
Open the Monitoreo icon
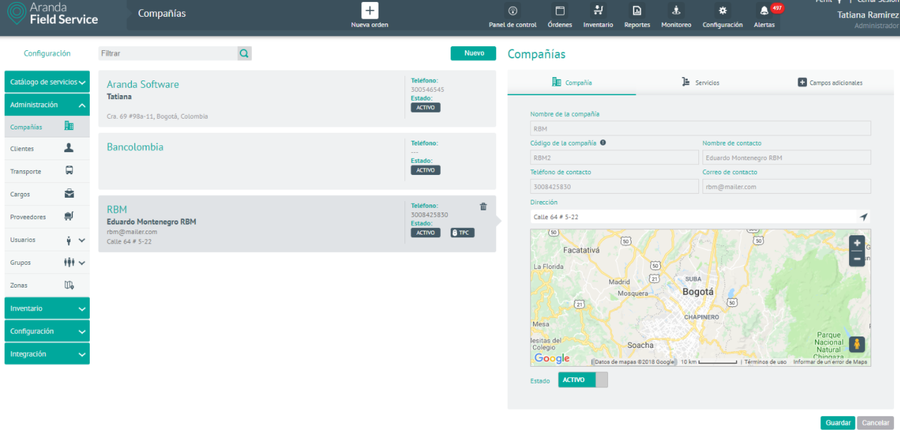point(676,11)
